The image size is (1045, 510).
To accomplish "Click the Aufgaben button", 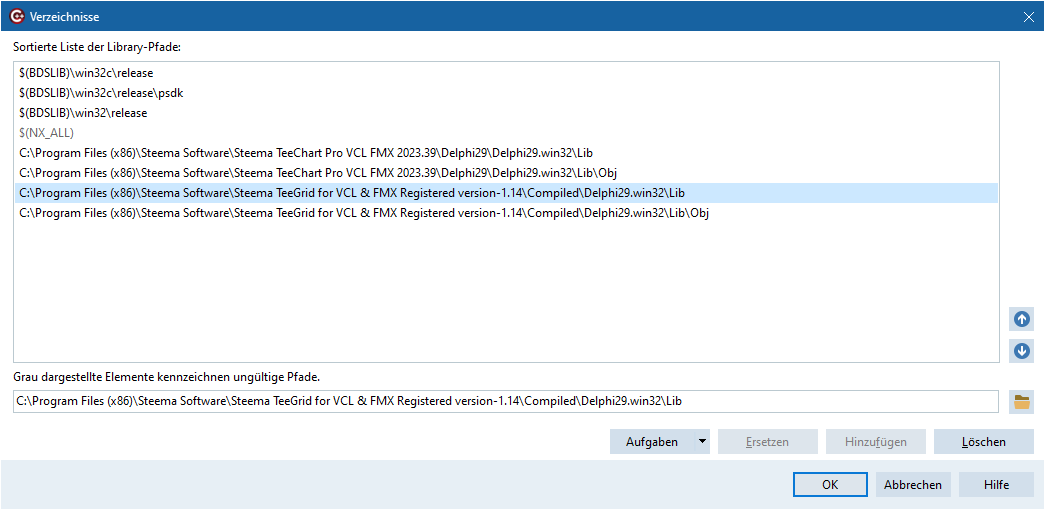I will 652,441.
